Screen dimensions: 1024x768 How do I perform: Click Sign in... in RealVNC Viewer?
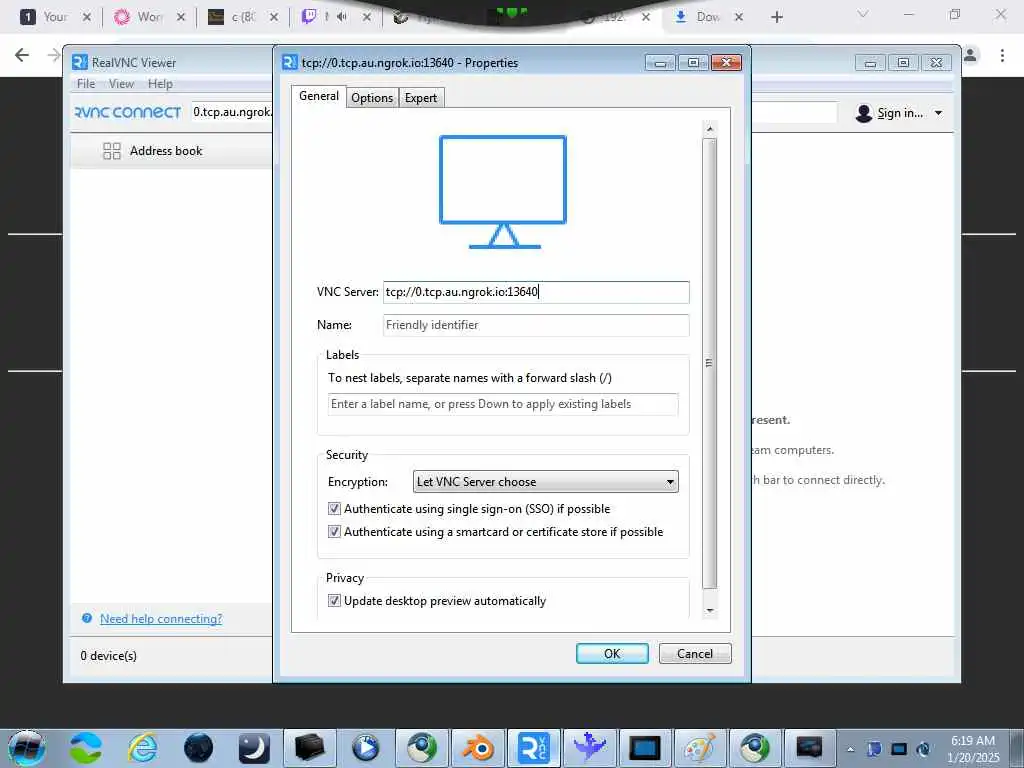pyautogui.click(x=900, y=113)
